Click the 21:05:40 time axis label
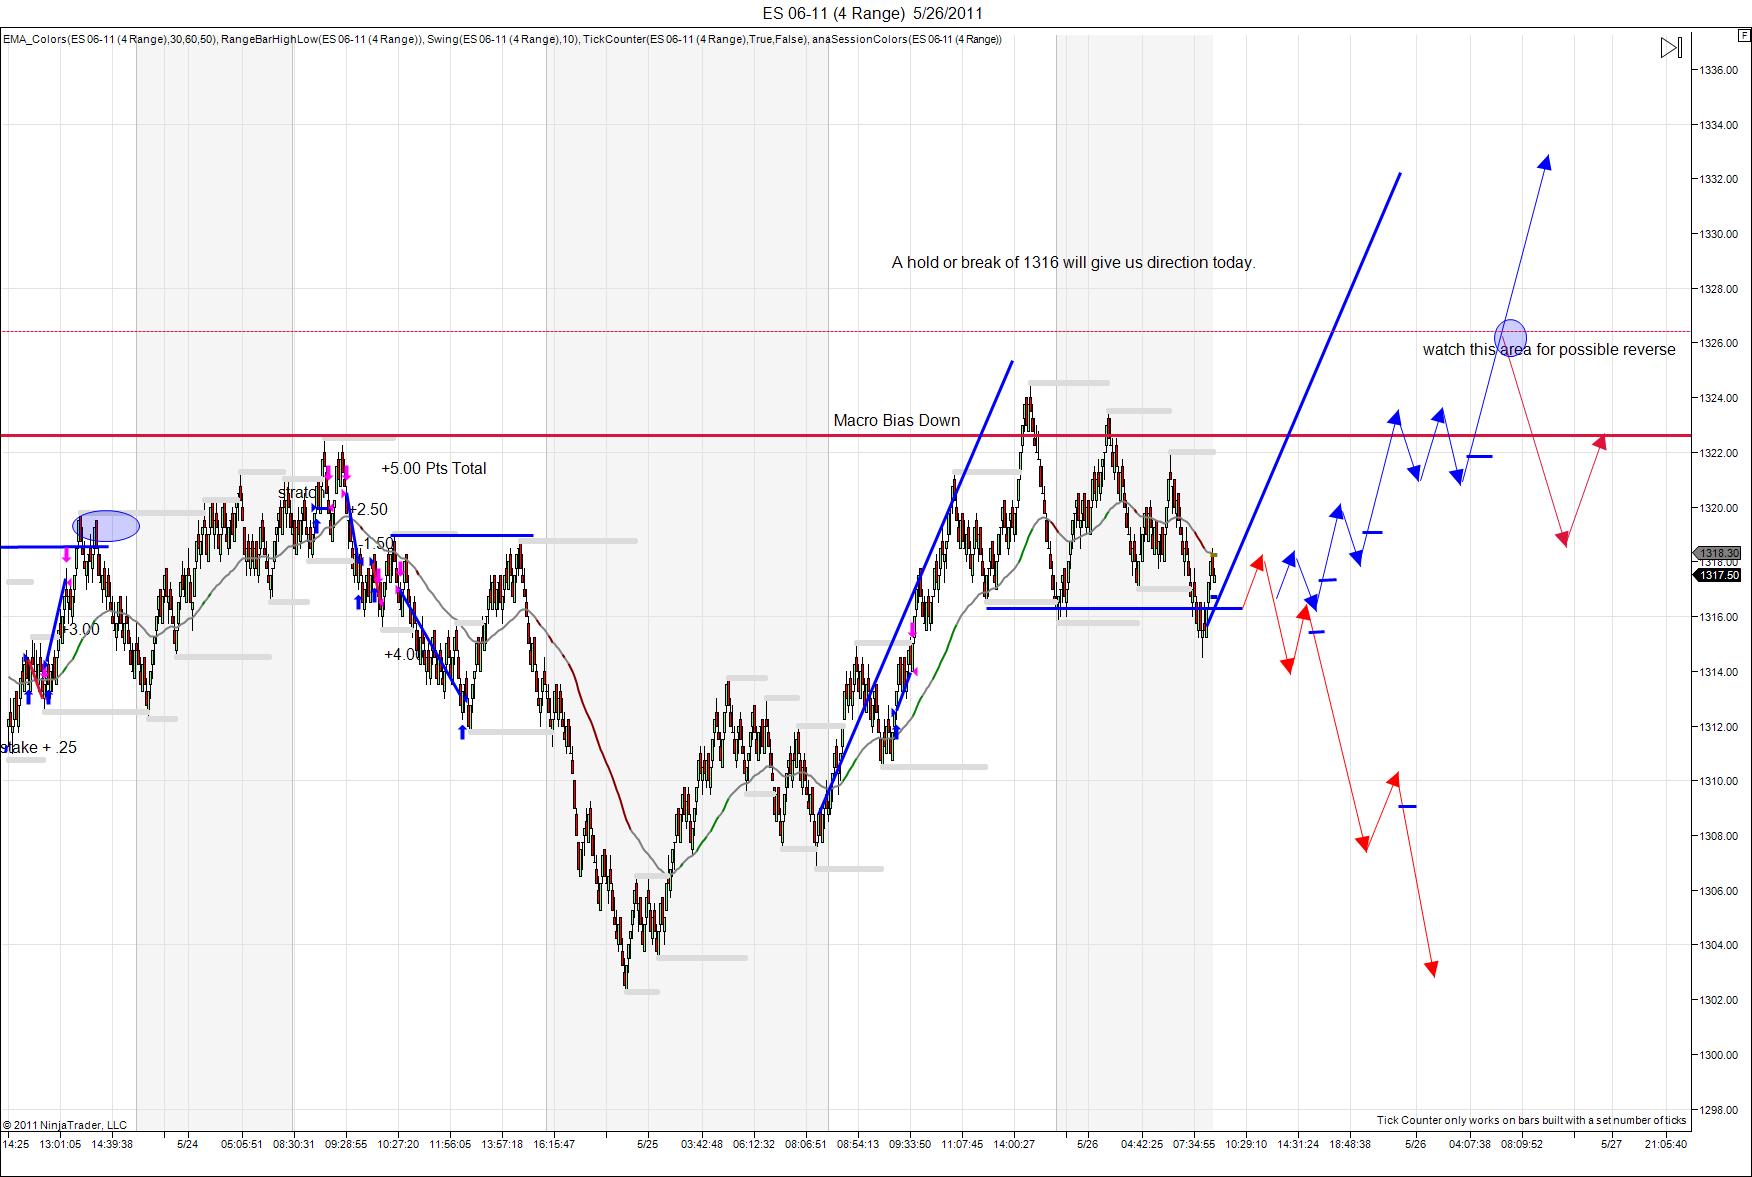This screenshot has width=1752, height=1177. coord(1666,1144)
